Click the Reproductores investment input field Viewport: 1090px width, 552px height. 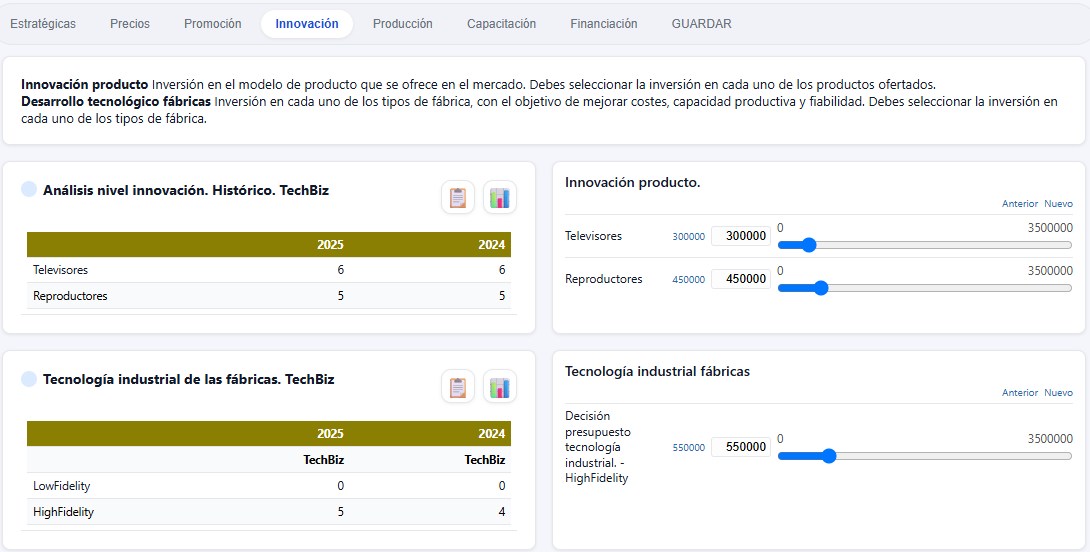tap(741, 279)
